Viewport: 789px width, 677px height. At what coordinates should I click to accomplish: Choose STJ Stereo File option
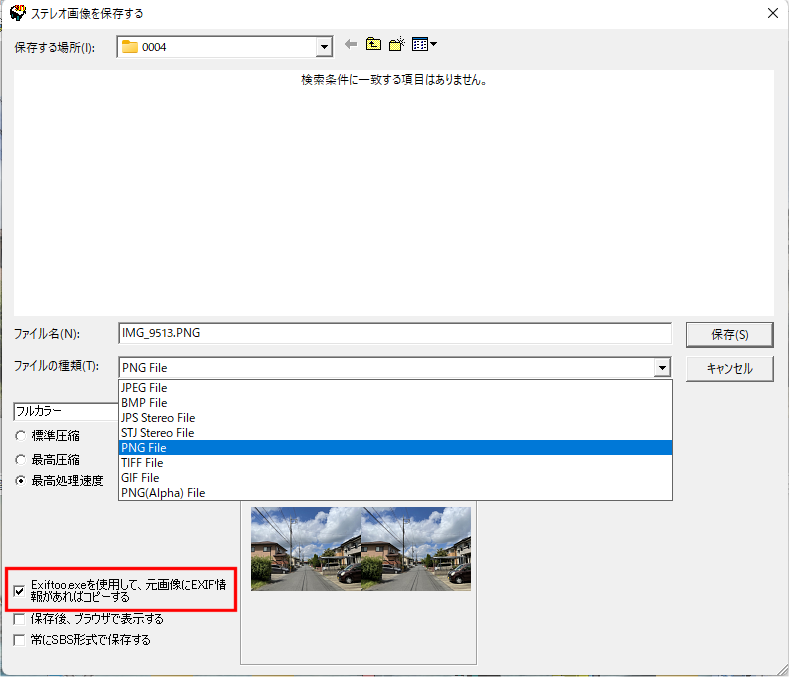(x=396, y=433)
